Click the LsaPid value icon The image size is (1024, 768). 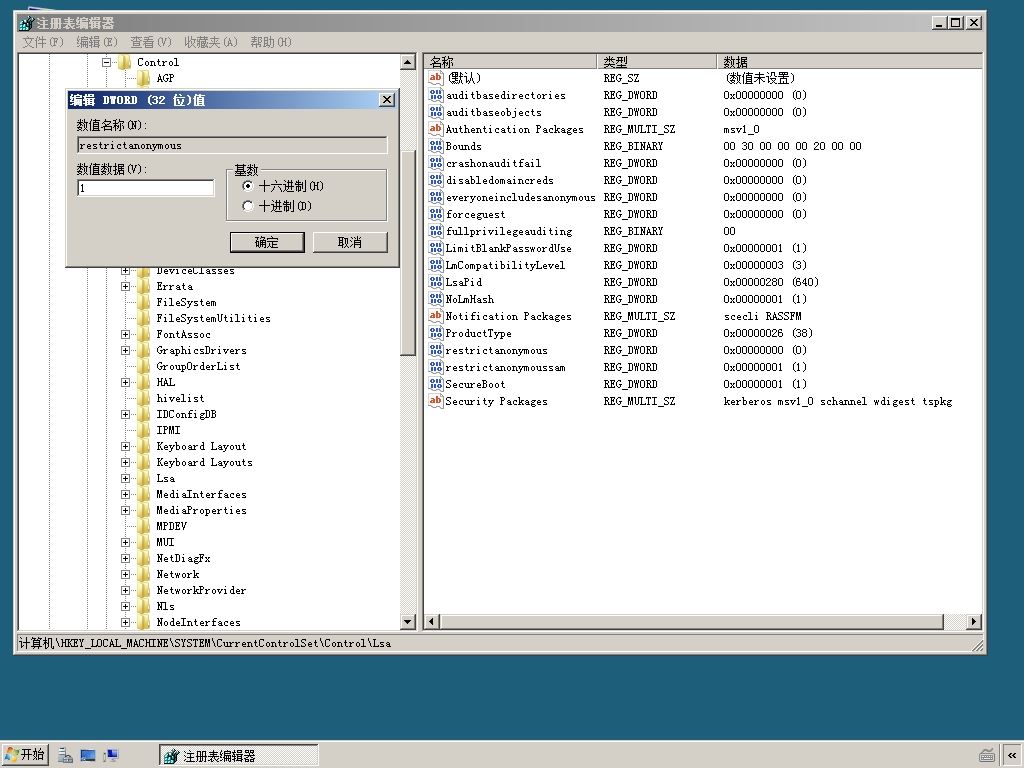(x=436, y=281)
